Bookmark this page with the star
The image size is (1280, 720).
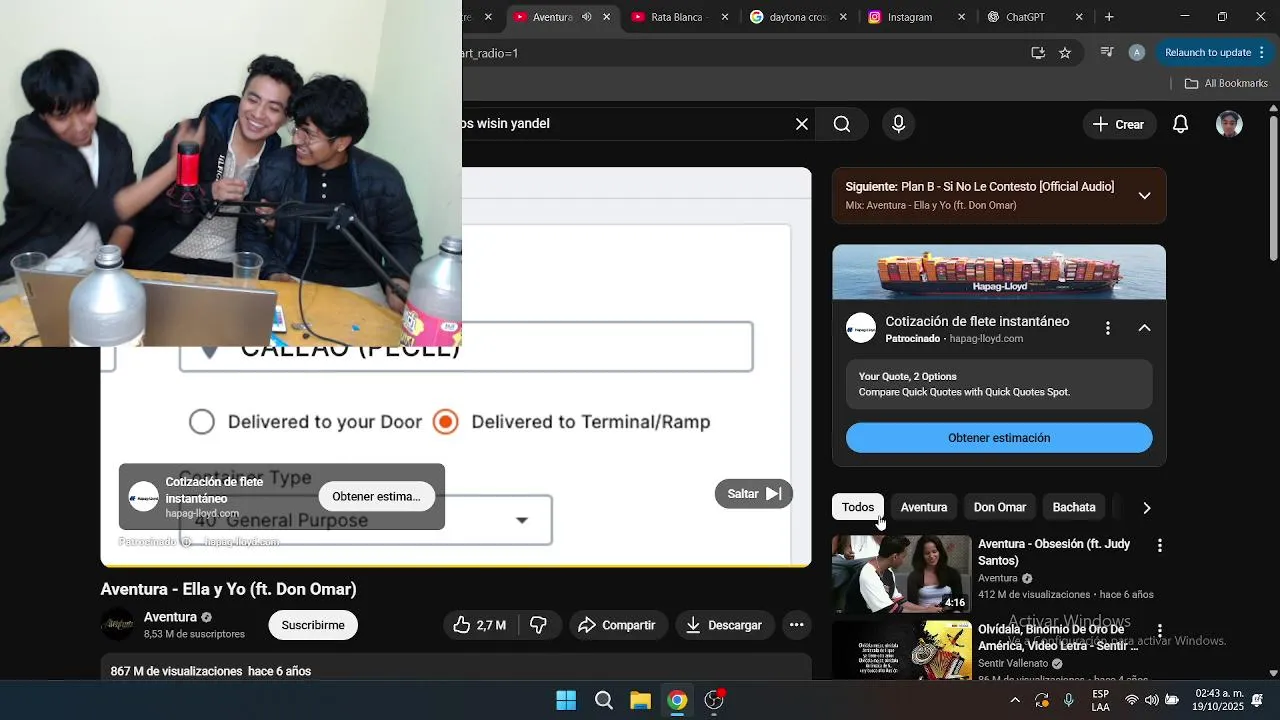tap(1065, 53)
